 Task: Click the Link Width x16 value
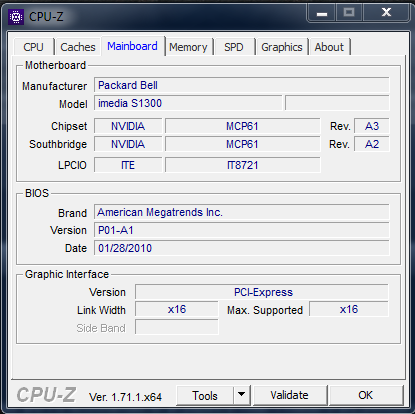(177, 309)
